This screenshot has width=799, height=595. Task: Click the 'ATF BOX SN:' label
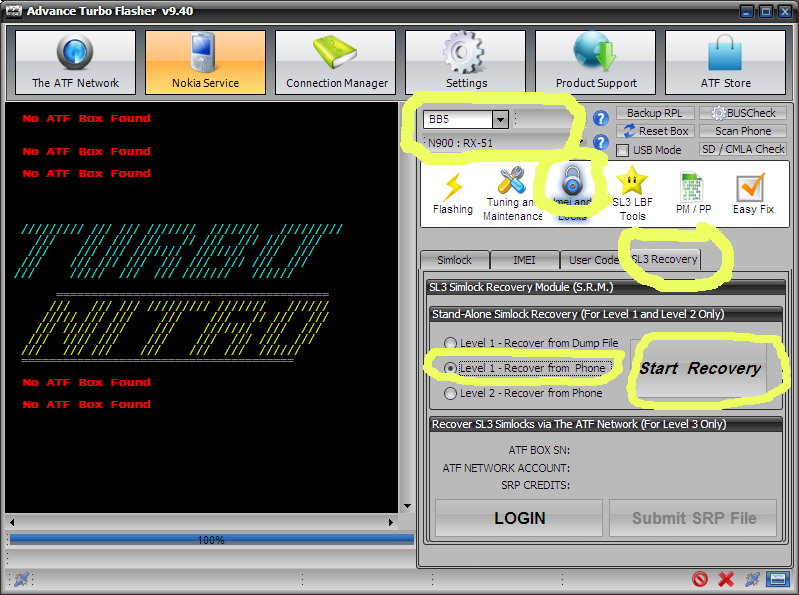coord(539,450)
